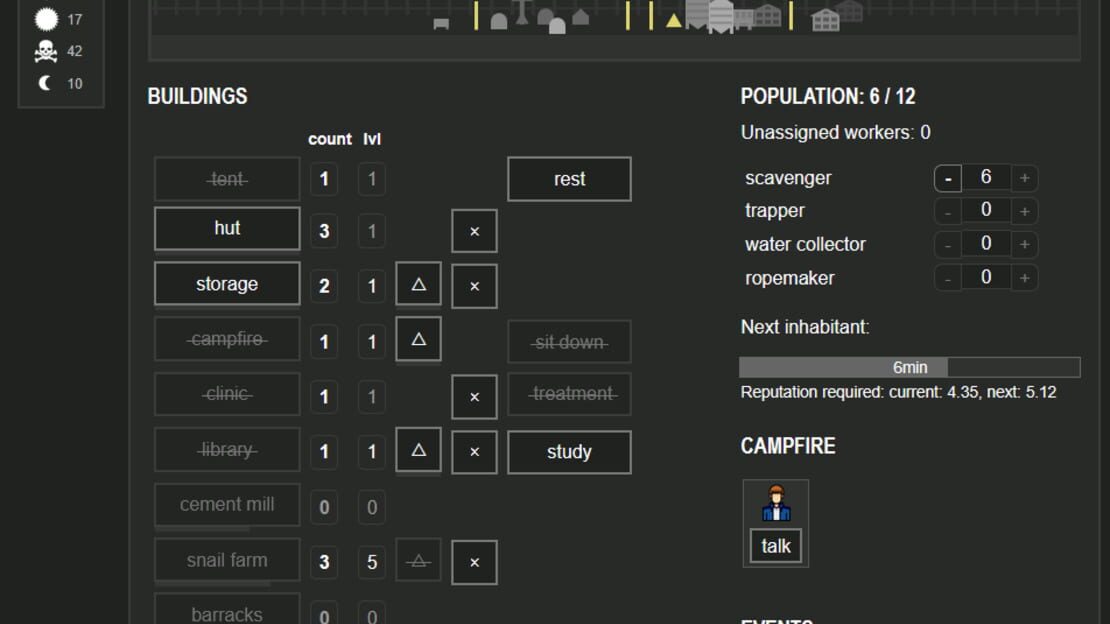This screenshot has width=1110, height=624.
Task: Click the crossed-out tent button
Action: [x=227, y=179]
